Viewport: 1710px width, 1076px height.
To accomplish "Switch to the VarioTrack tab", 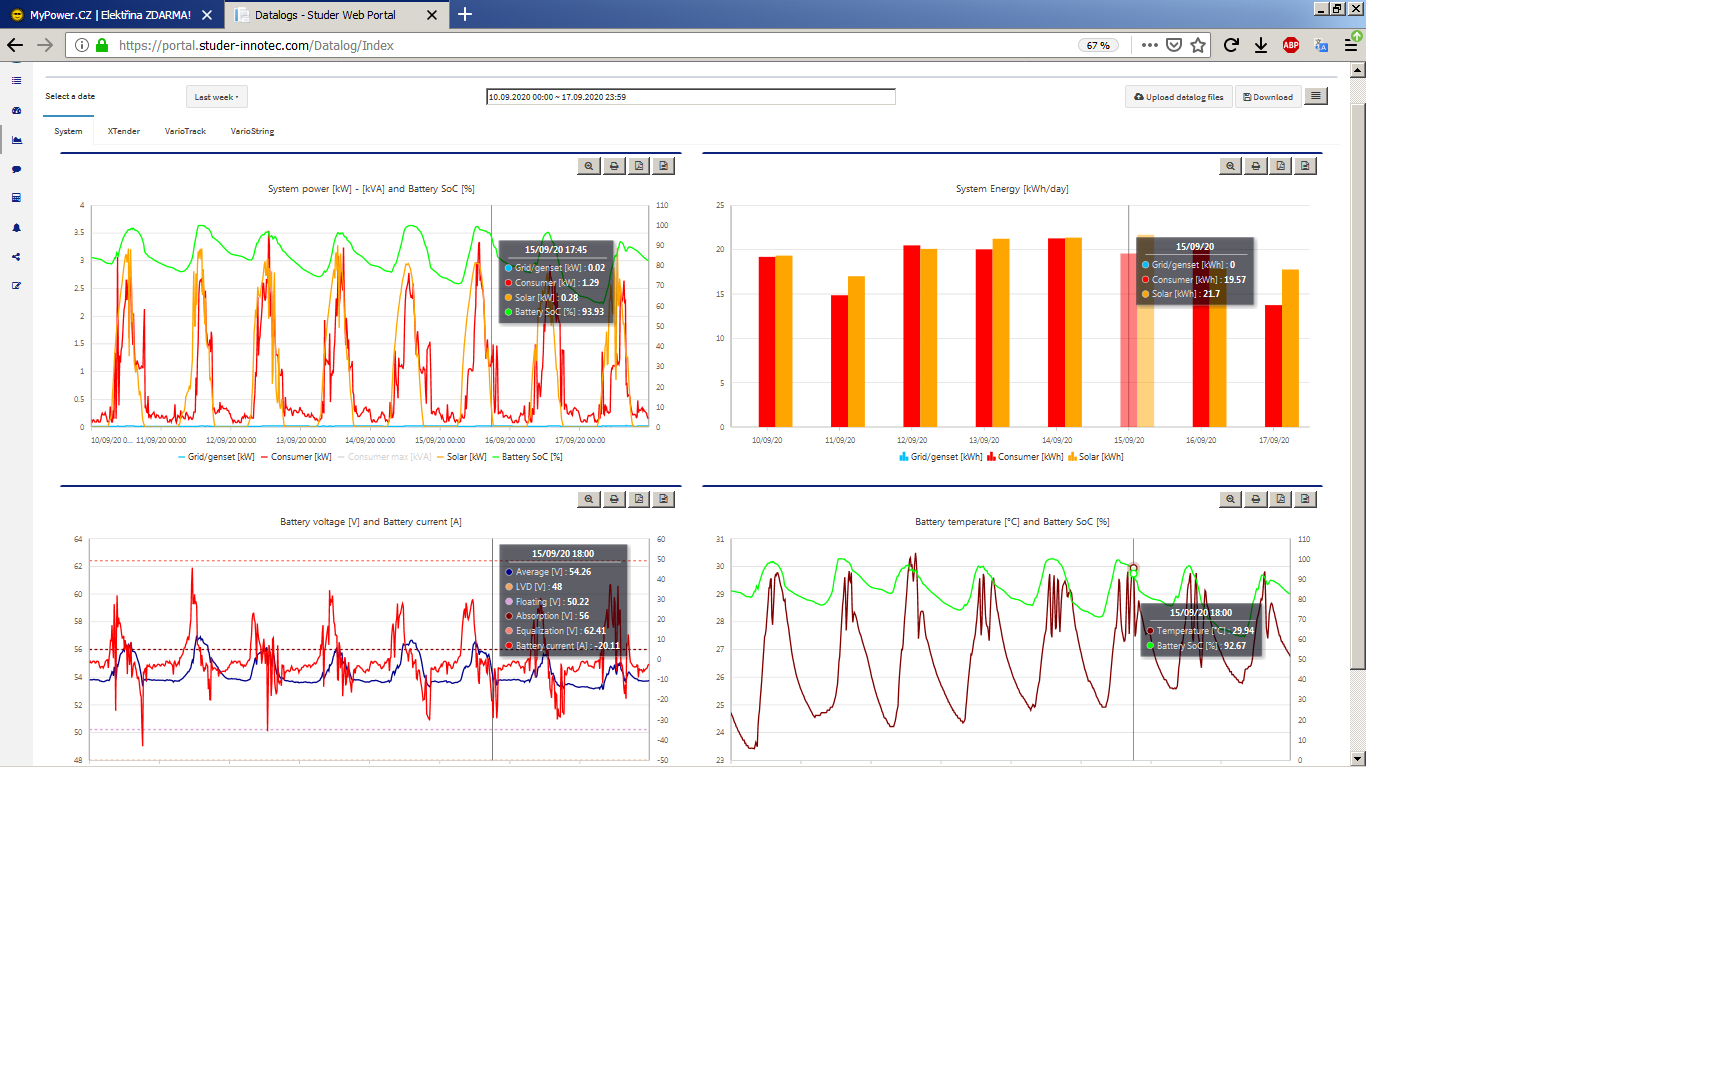I will coord(185,131).
